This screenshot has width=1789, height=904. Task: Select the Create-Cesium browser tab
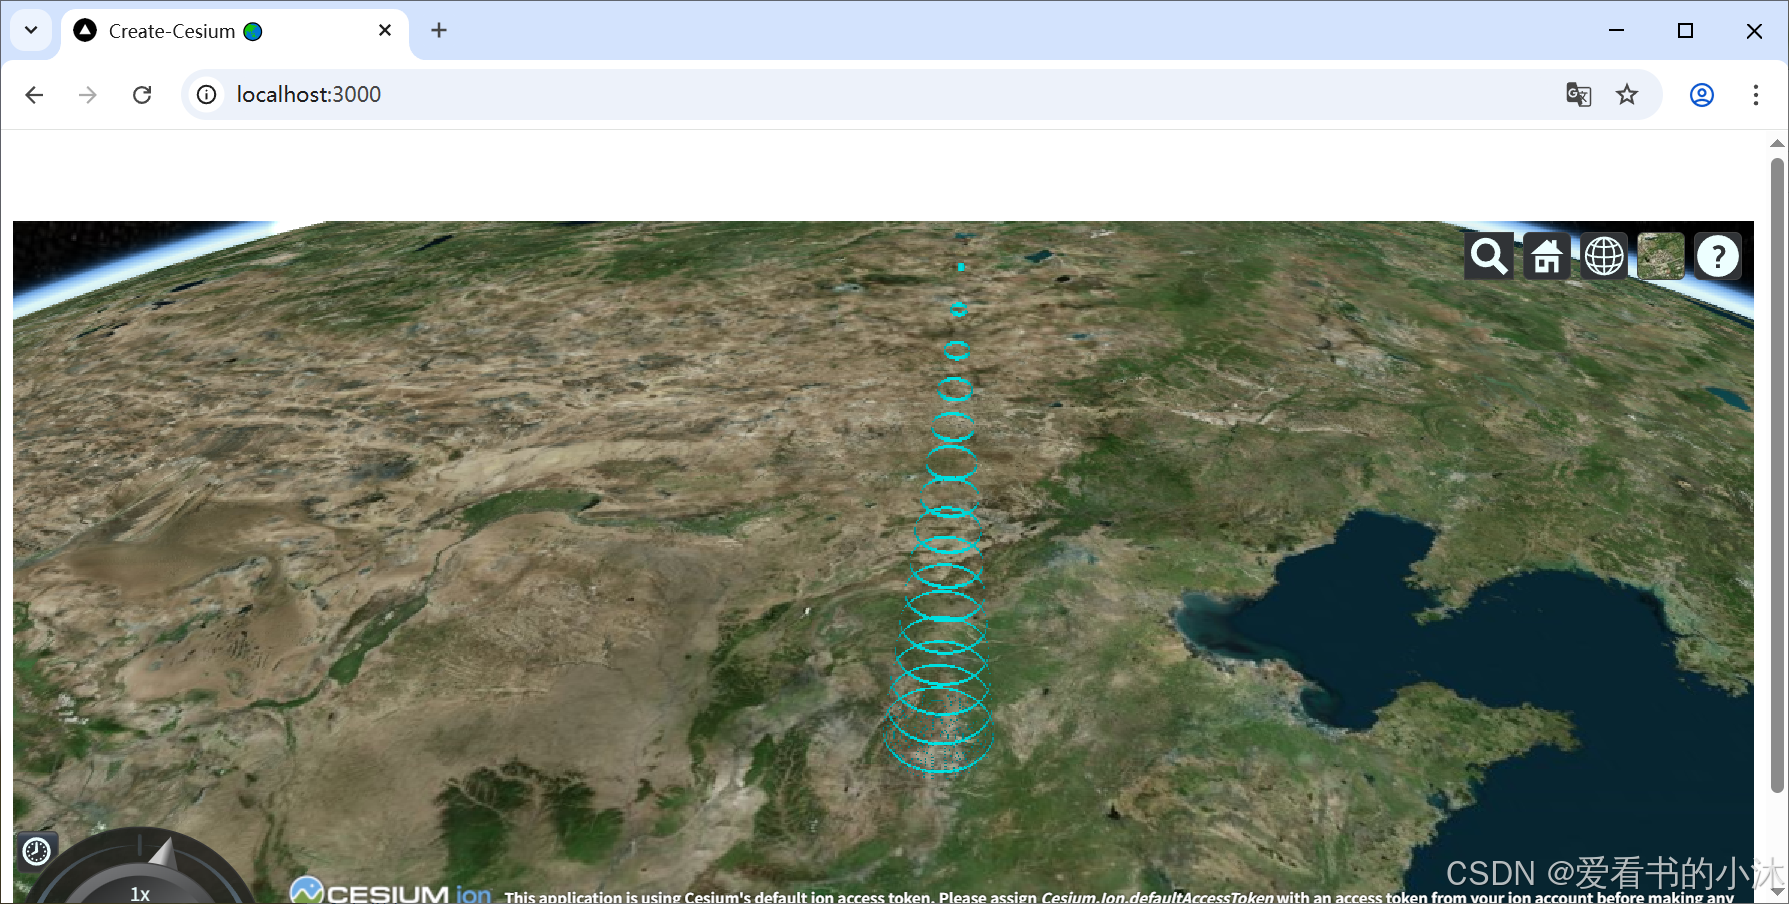[x=235, y=32]
